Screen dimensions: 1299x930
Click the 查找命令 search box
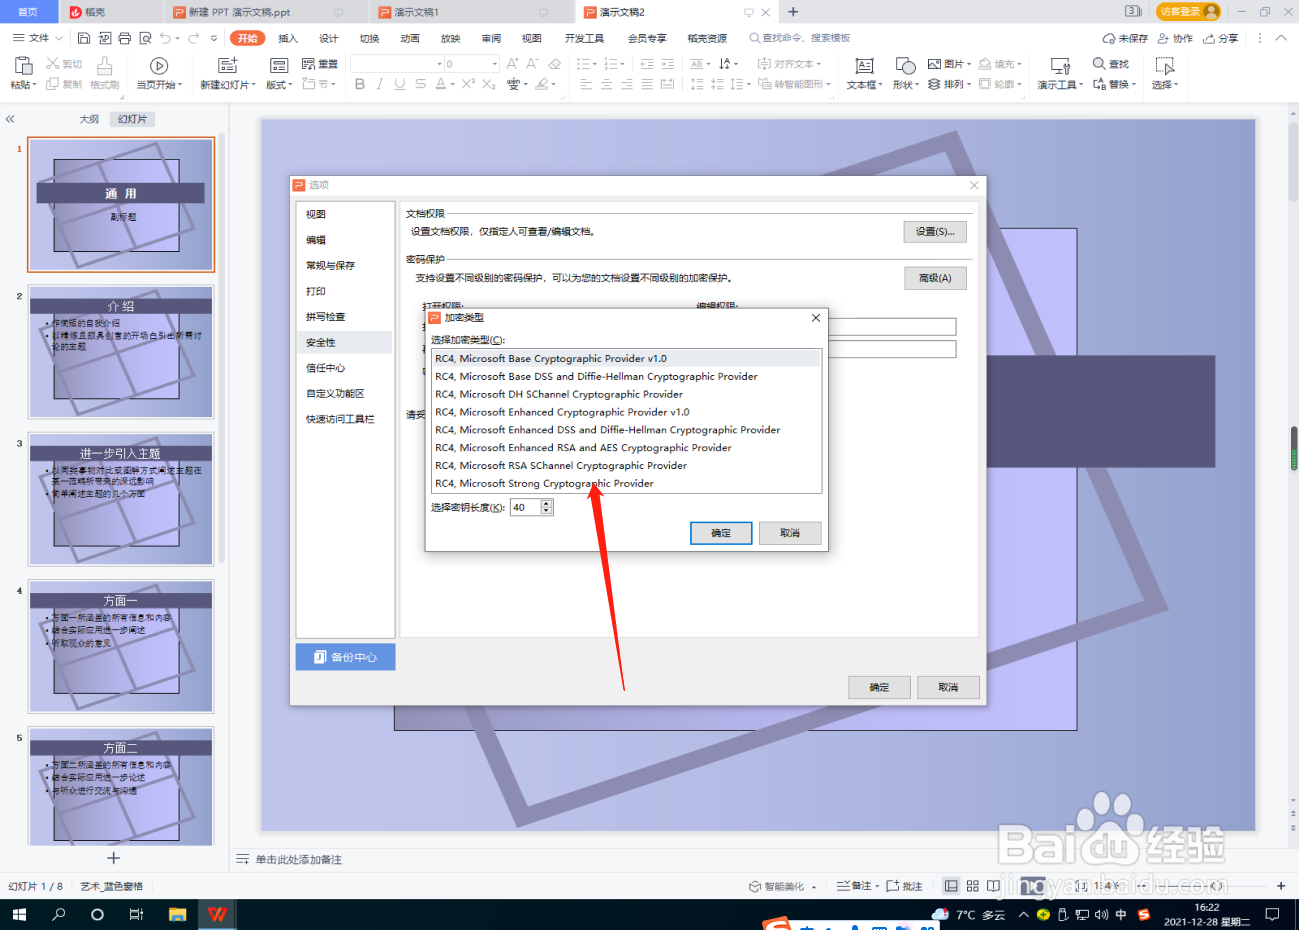click(800, 38)
